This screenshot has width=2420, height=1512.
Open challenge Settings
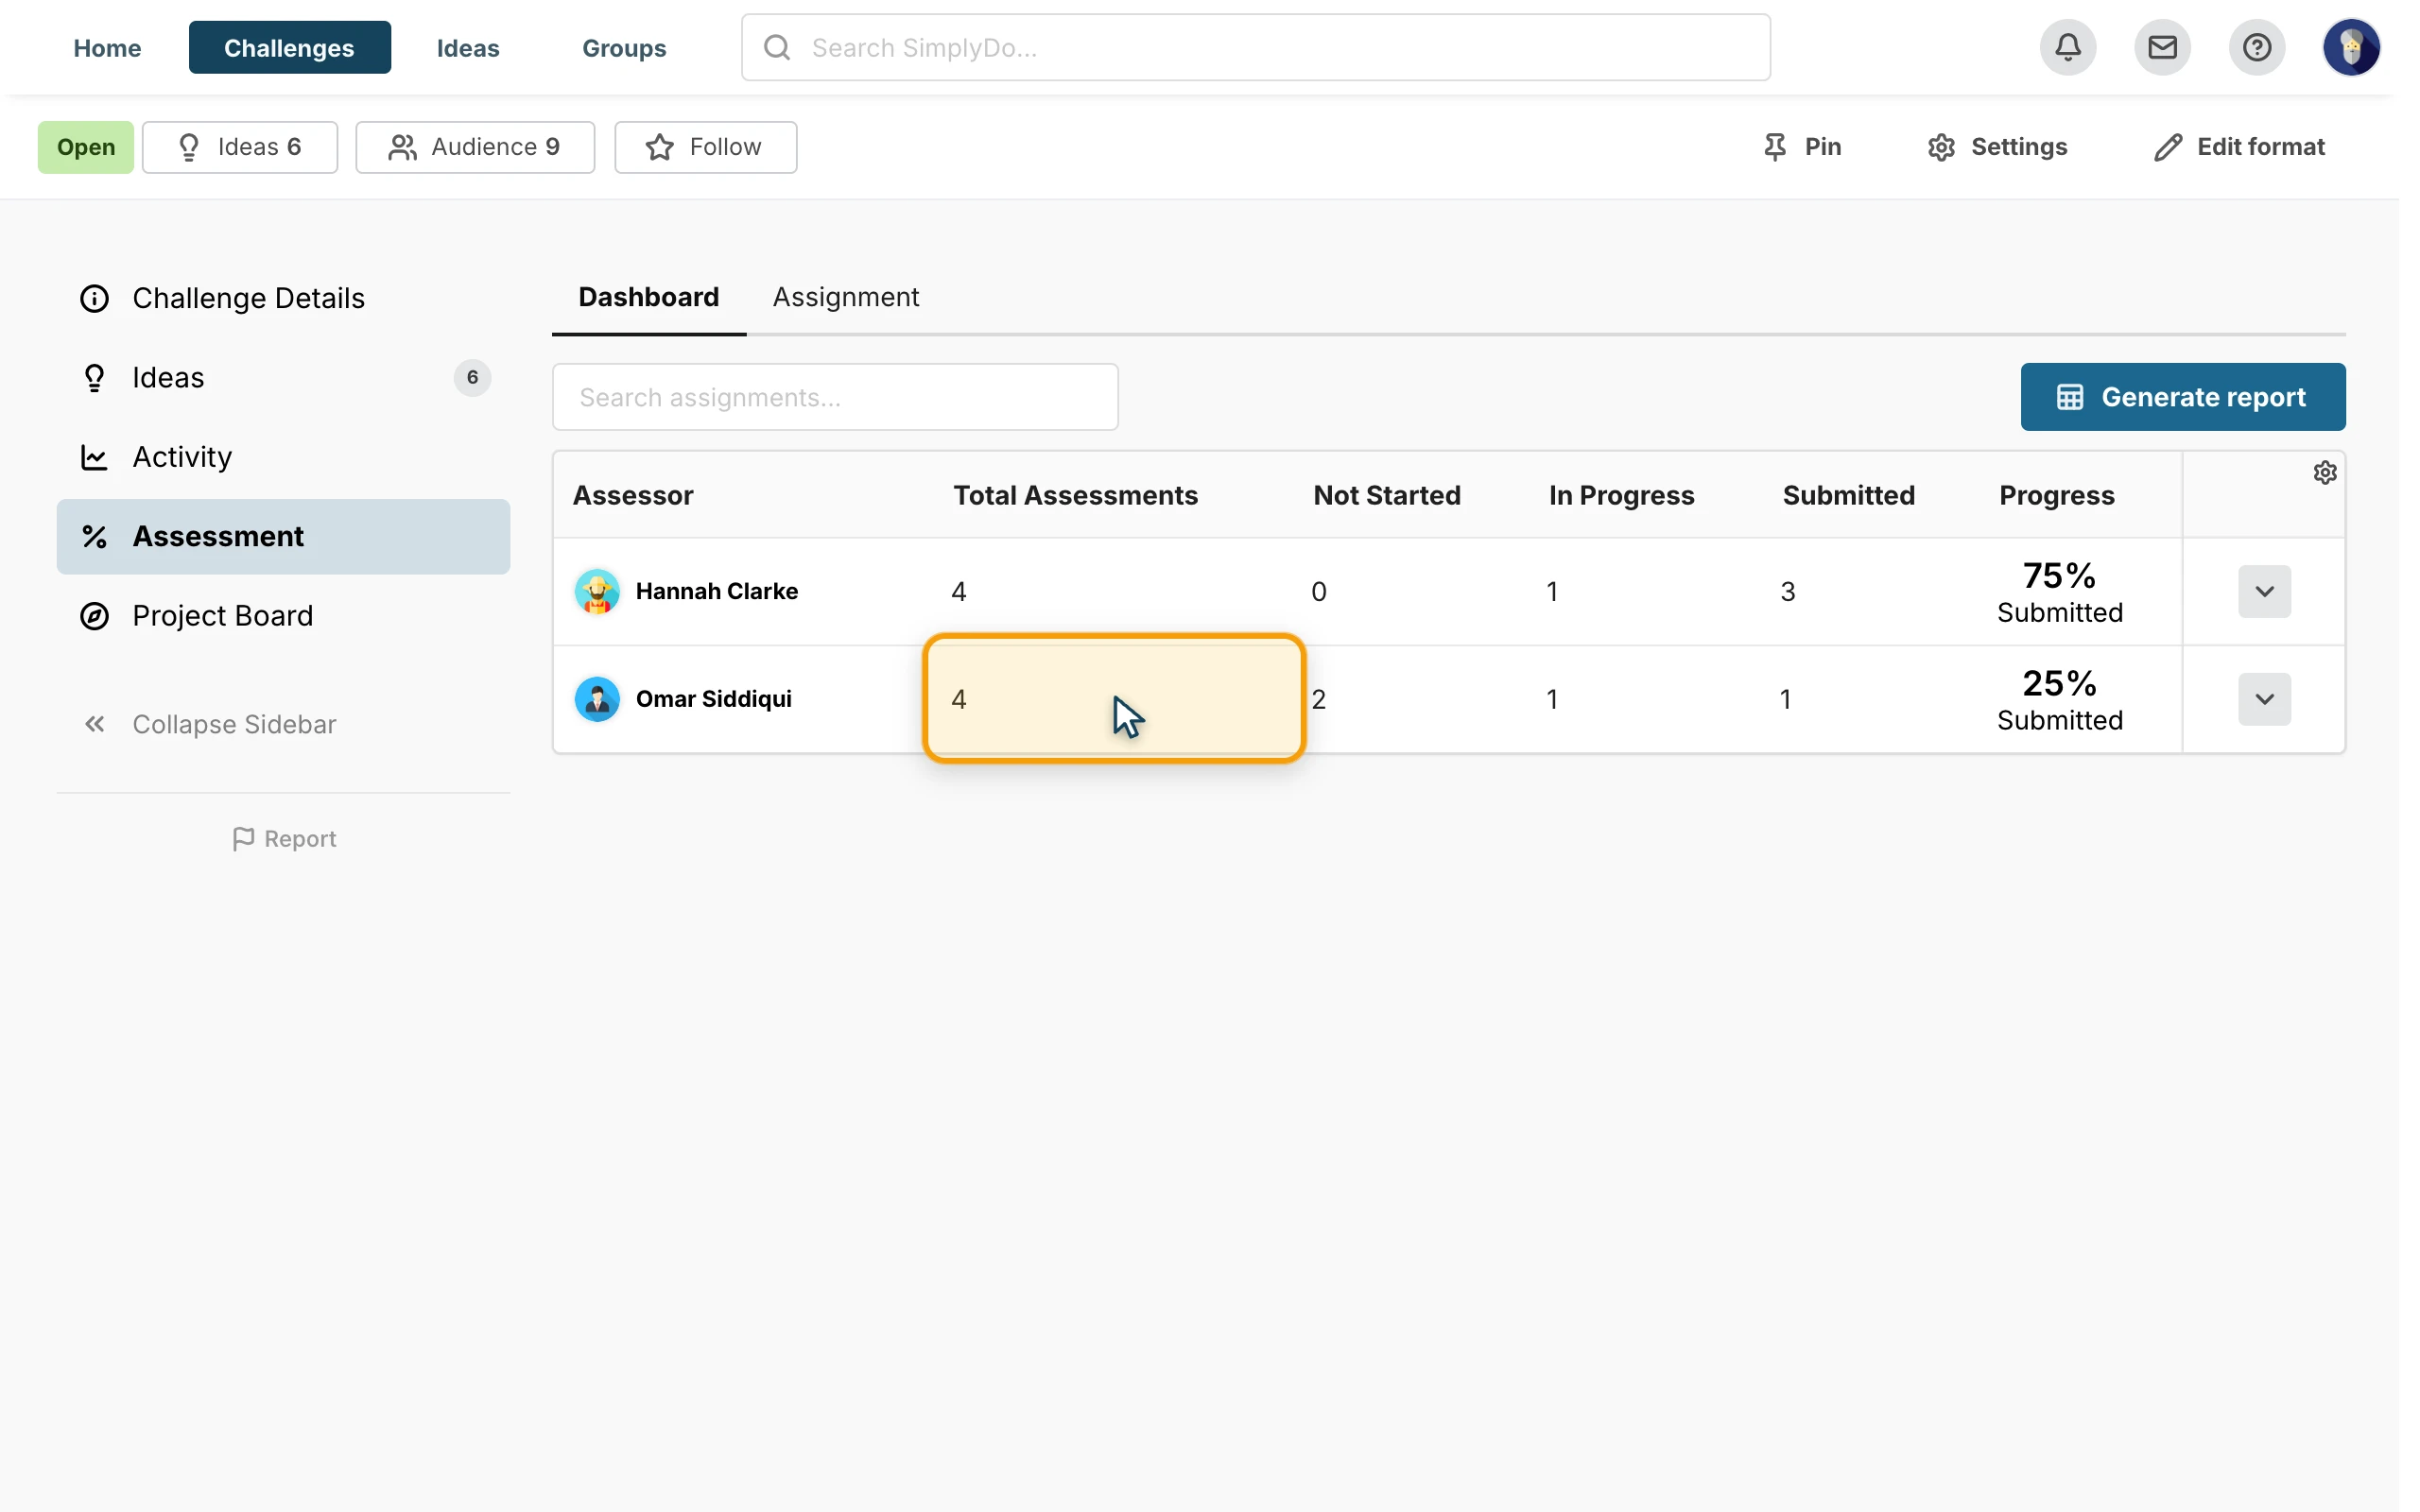pos(1997,147)
